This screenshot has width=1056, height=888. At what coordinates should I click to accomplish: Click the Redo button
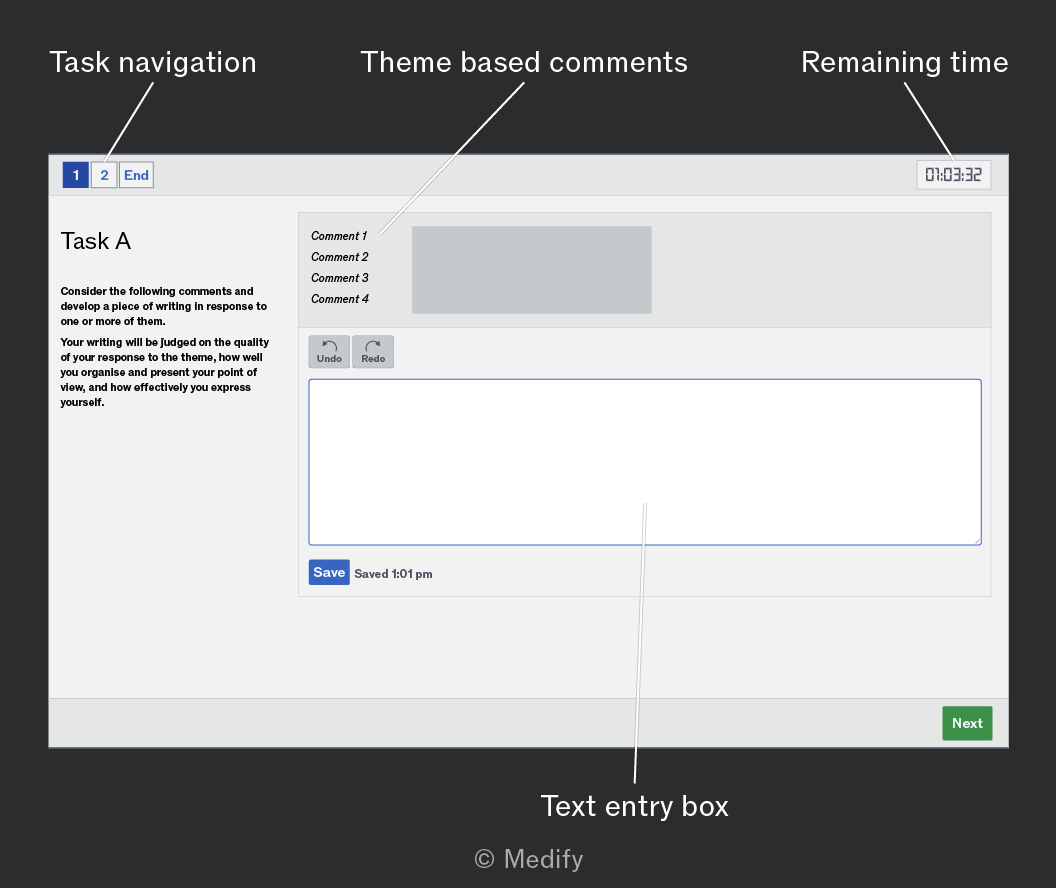pos(373,351)
